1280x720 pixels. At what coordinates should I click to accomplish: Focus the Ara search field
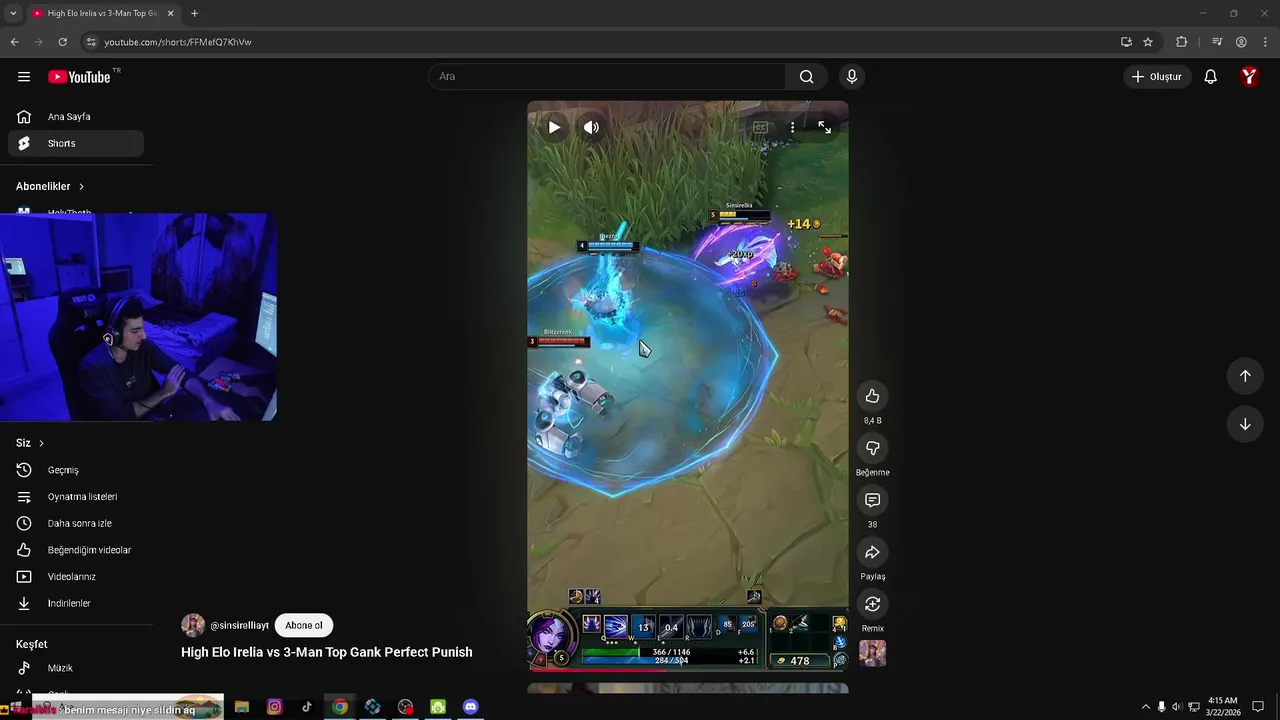(607, 77)
